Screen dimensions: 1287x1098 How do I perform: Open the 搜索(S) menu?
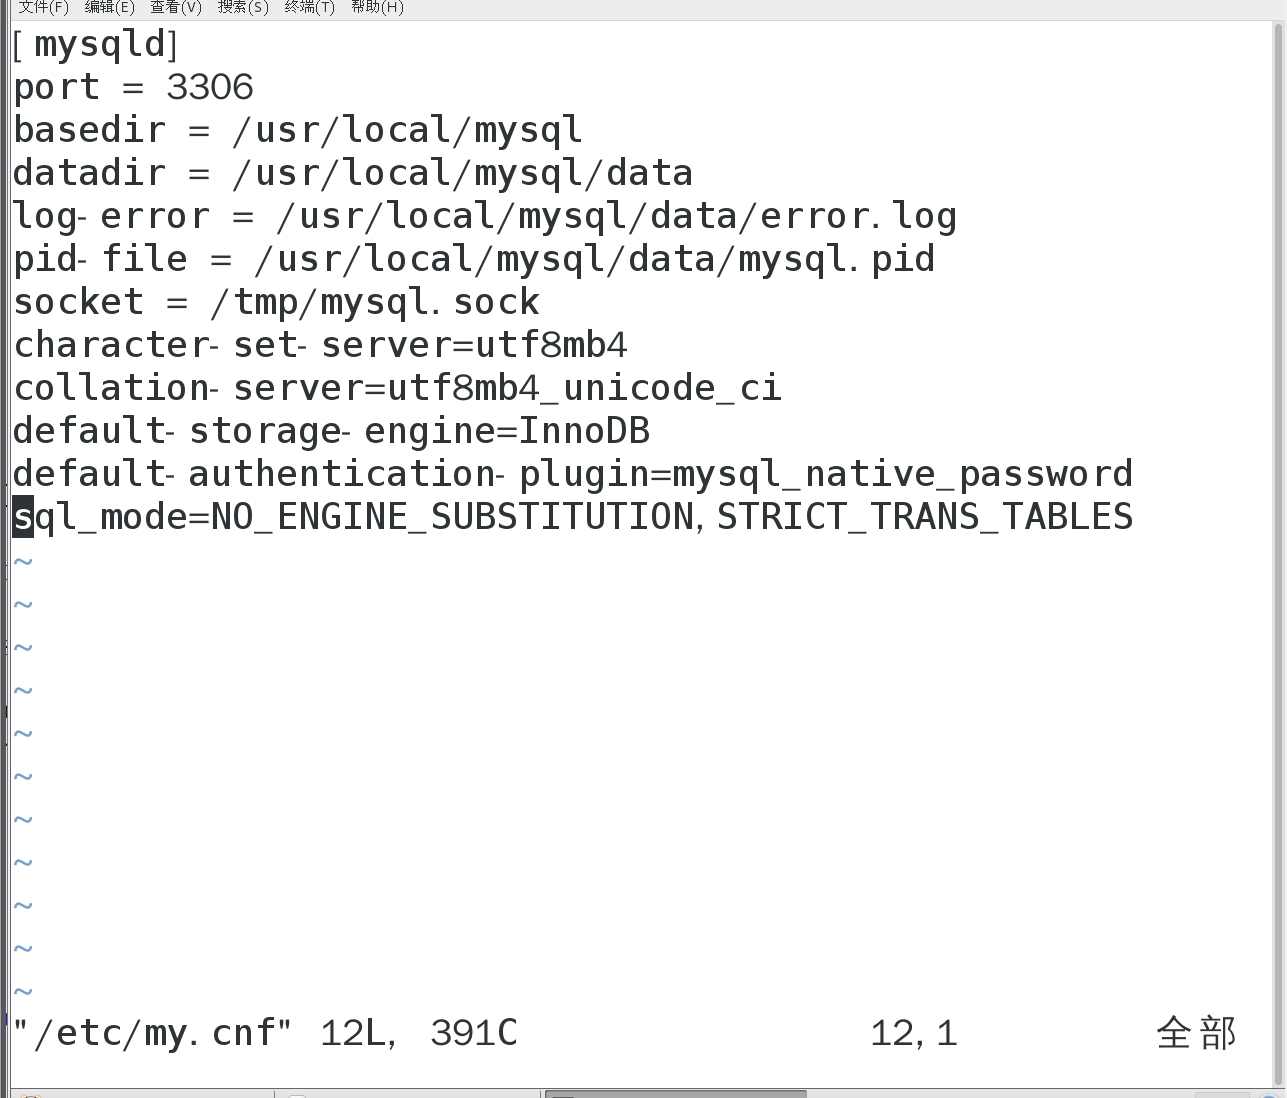click(x=242, y=8)
